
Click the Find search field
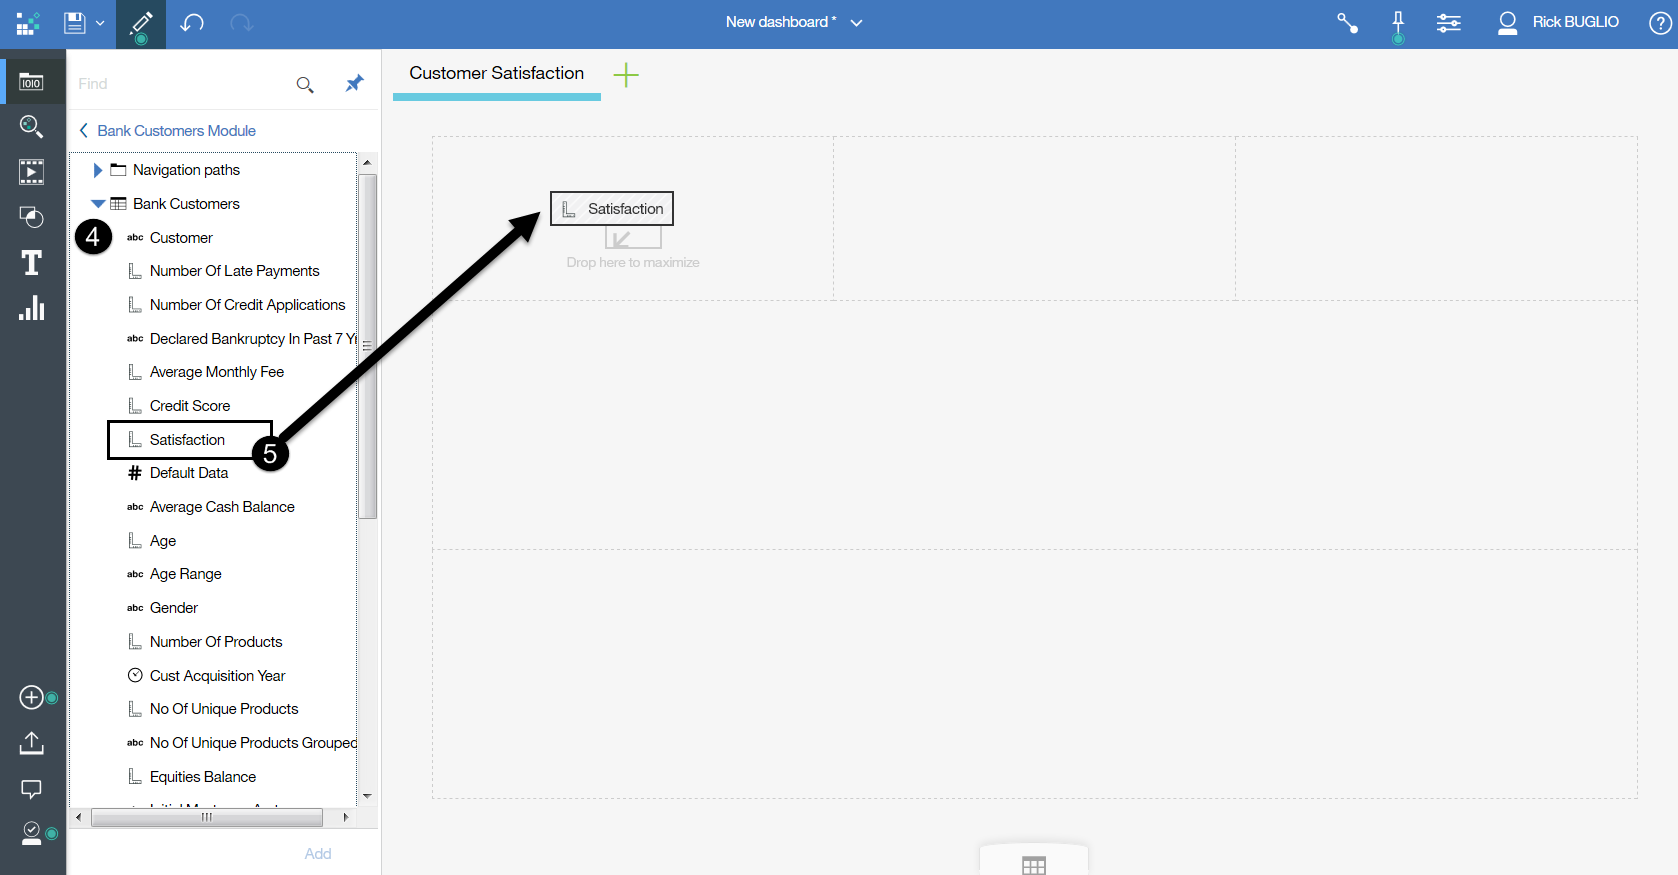(181, 84)
